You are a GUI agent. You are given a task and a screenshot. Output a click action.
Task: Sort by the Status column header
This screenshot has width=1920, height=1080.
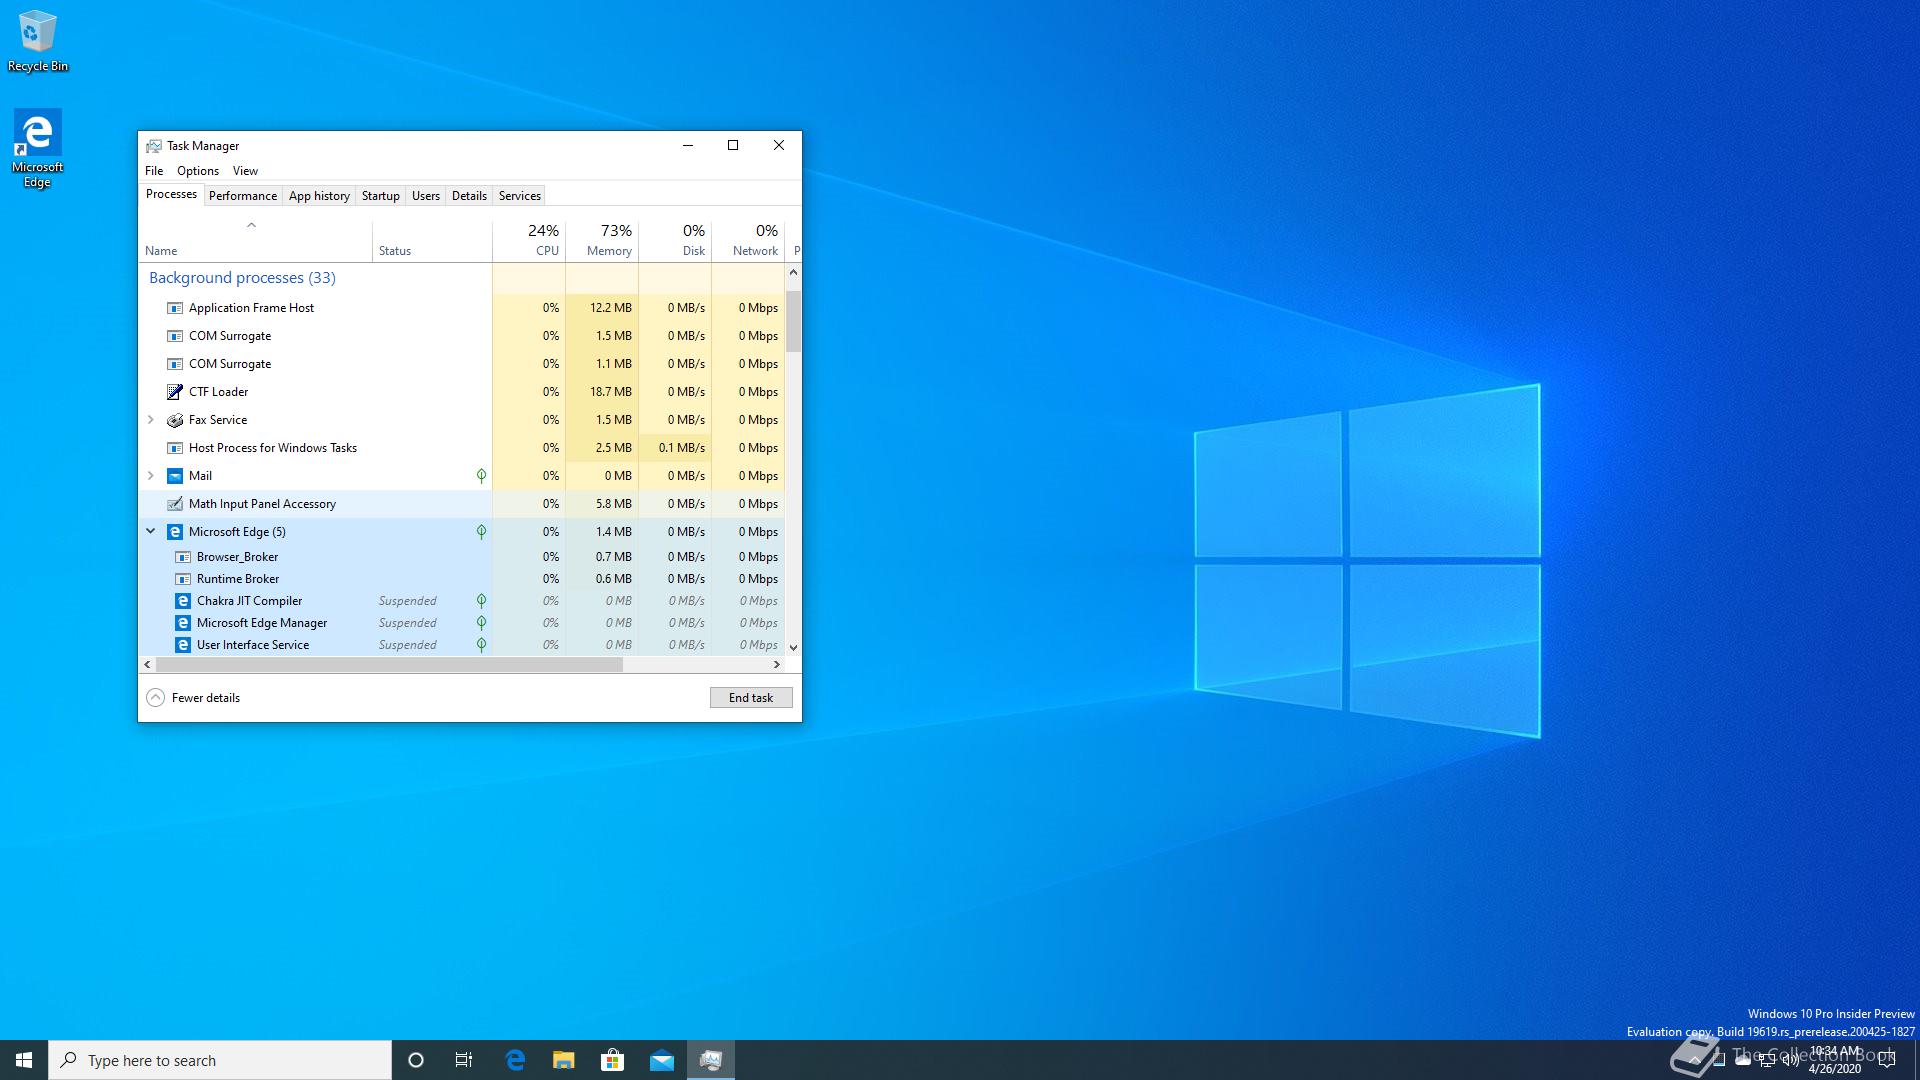click(432, 241)
